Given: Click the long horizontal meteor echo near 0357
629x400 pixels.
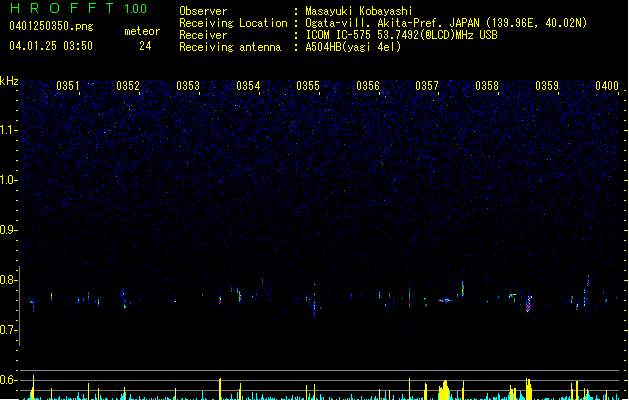Looking at the screenshot, I should tap(445, 300).
